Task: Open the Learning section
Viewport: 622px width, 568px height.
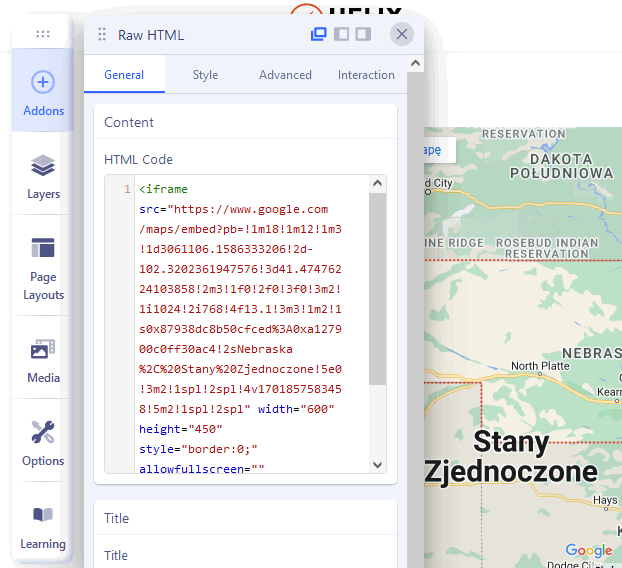Action: click(43, 526)
